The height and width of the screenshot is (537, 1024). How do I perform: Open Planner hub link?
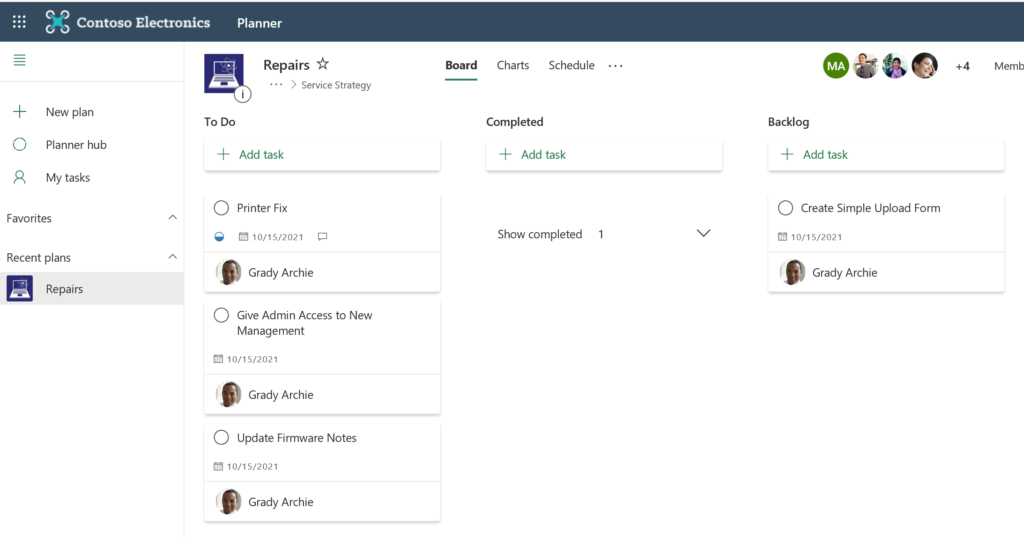(76, 144)
